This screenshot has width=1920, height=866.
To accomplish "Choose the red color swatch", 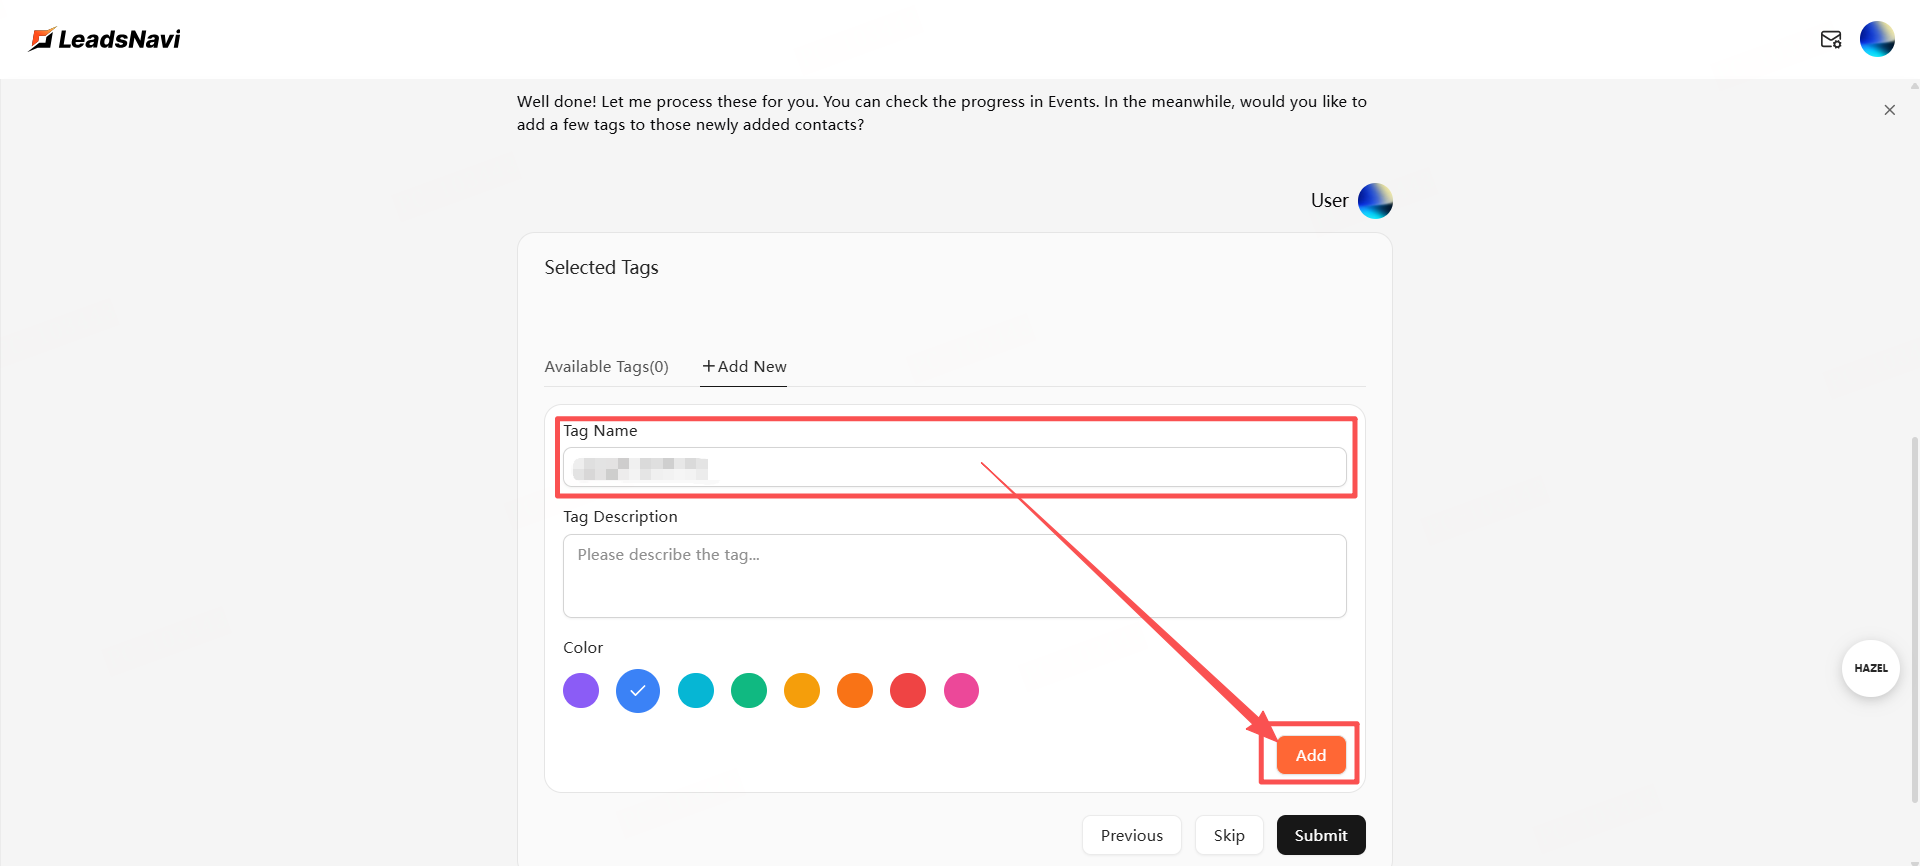I will click(908, 690).
